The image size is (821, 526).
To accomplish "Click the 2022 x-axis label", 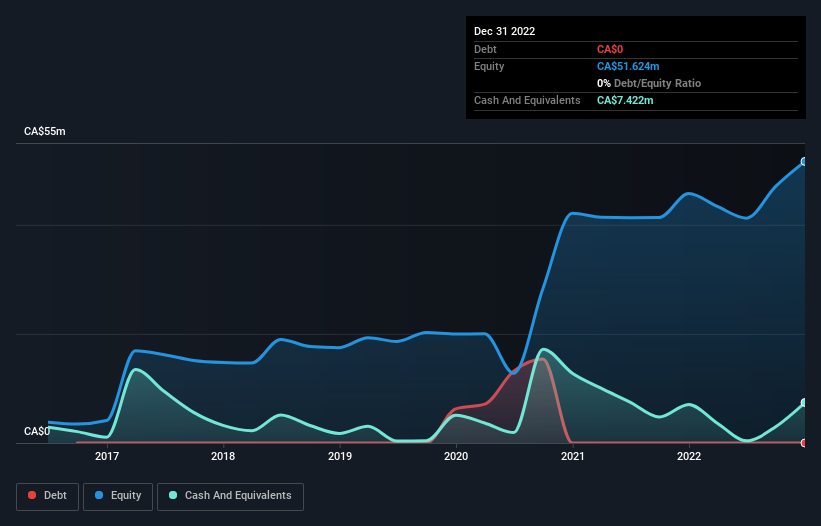I will [x=689, y=456].
